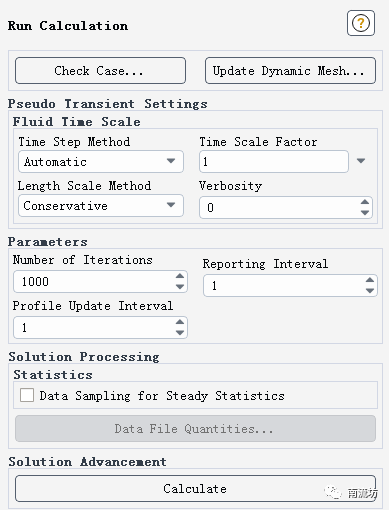The image size is (389, 510).
Task: Click the Time Scale Factor field
Action: point(274,162)
